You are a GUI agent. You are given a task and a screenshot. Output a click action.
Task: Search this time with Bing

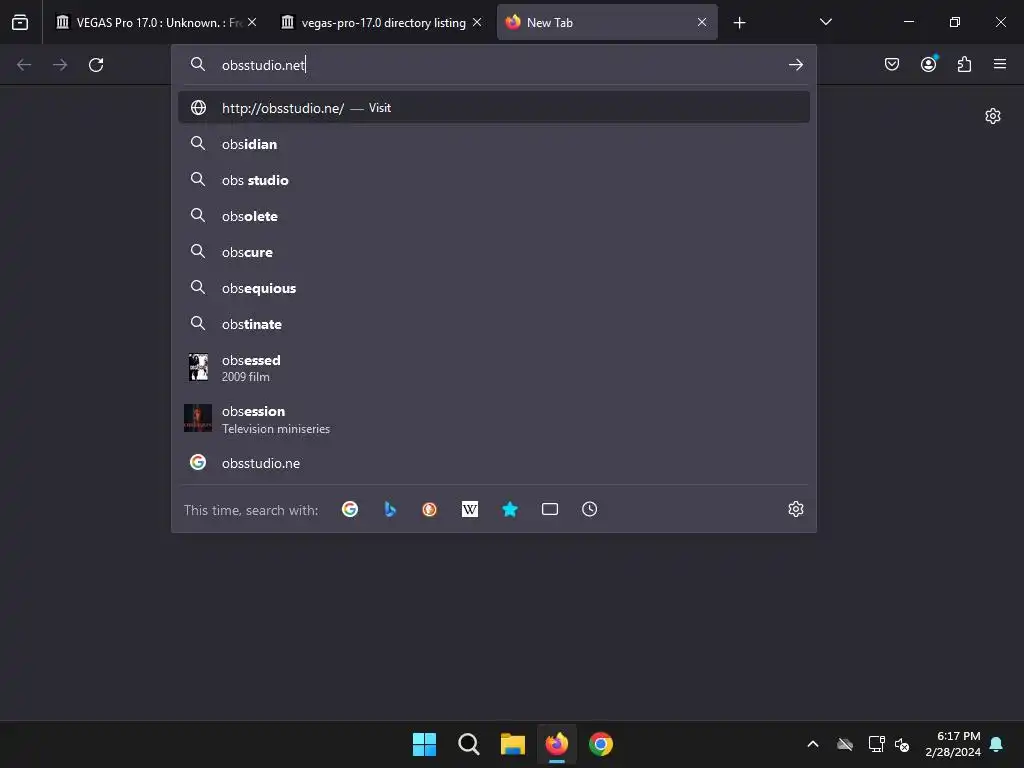tap(390, 509)
